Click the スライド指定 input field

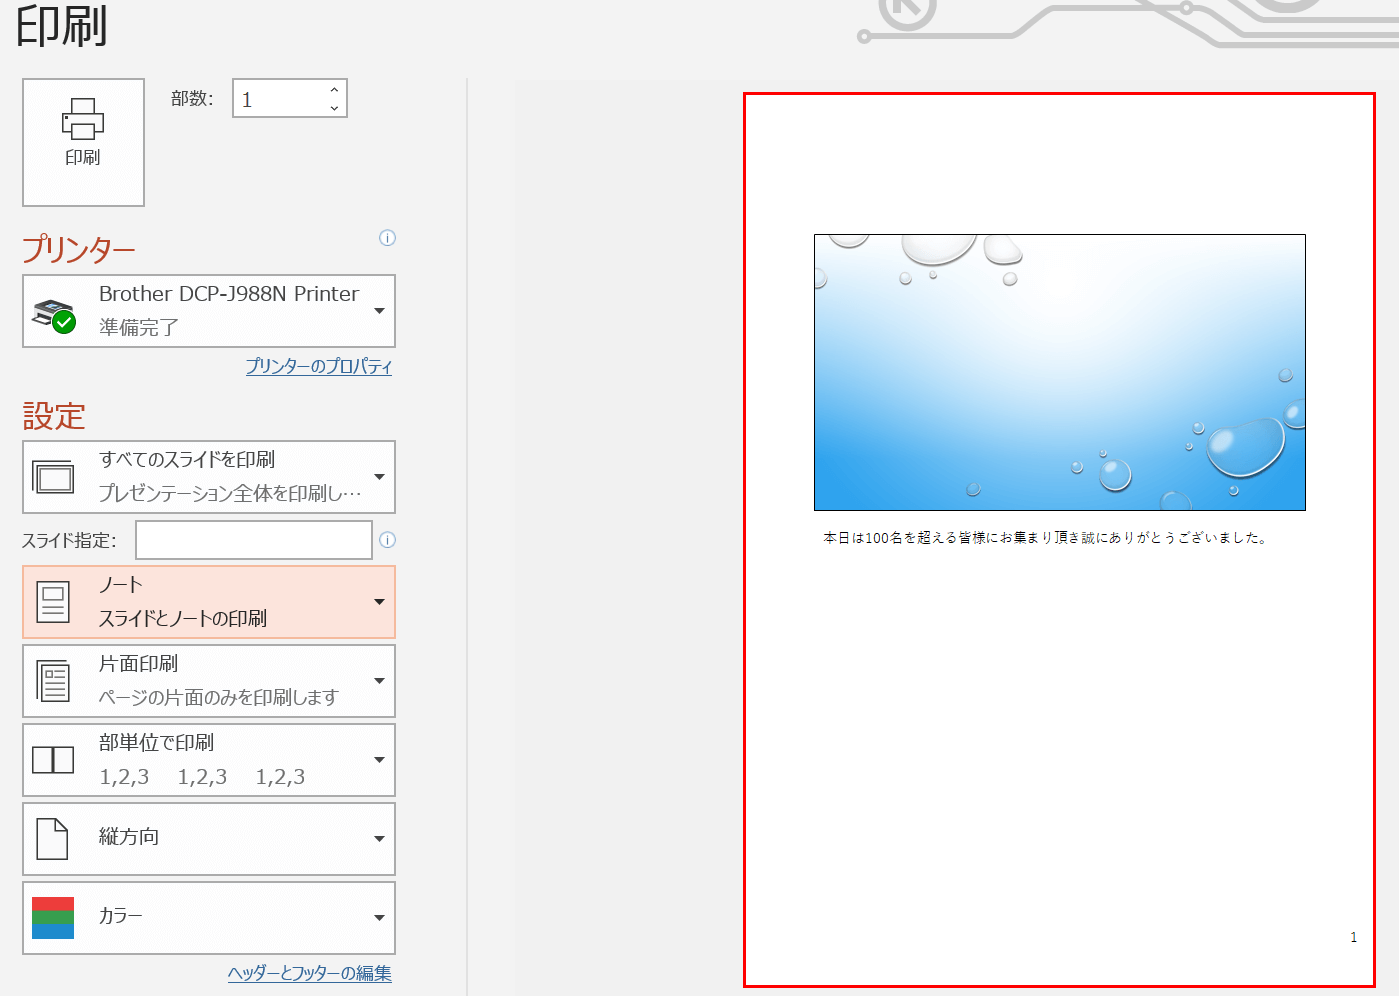click(x=254, y=540)
